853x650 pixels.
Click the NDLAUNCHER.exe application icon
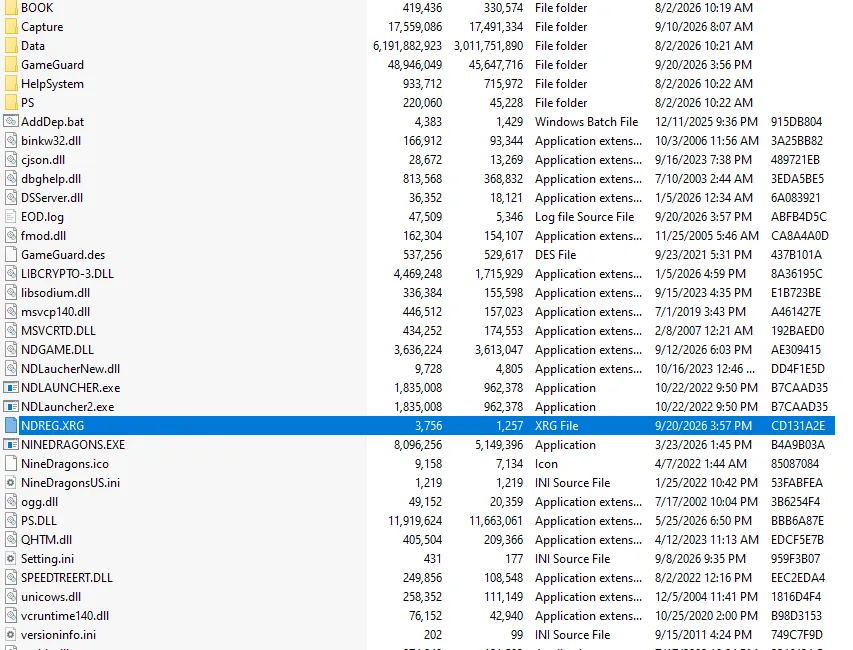tap(11, 388)
